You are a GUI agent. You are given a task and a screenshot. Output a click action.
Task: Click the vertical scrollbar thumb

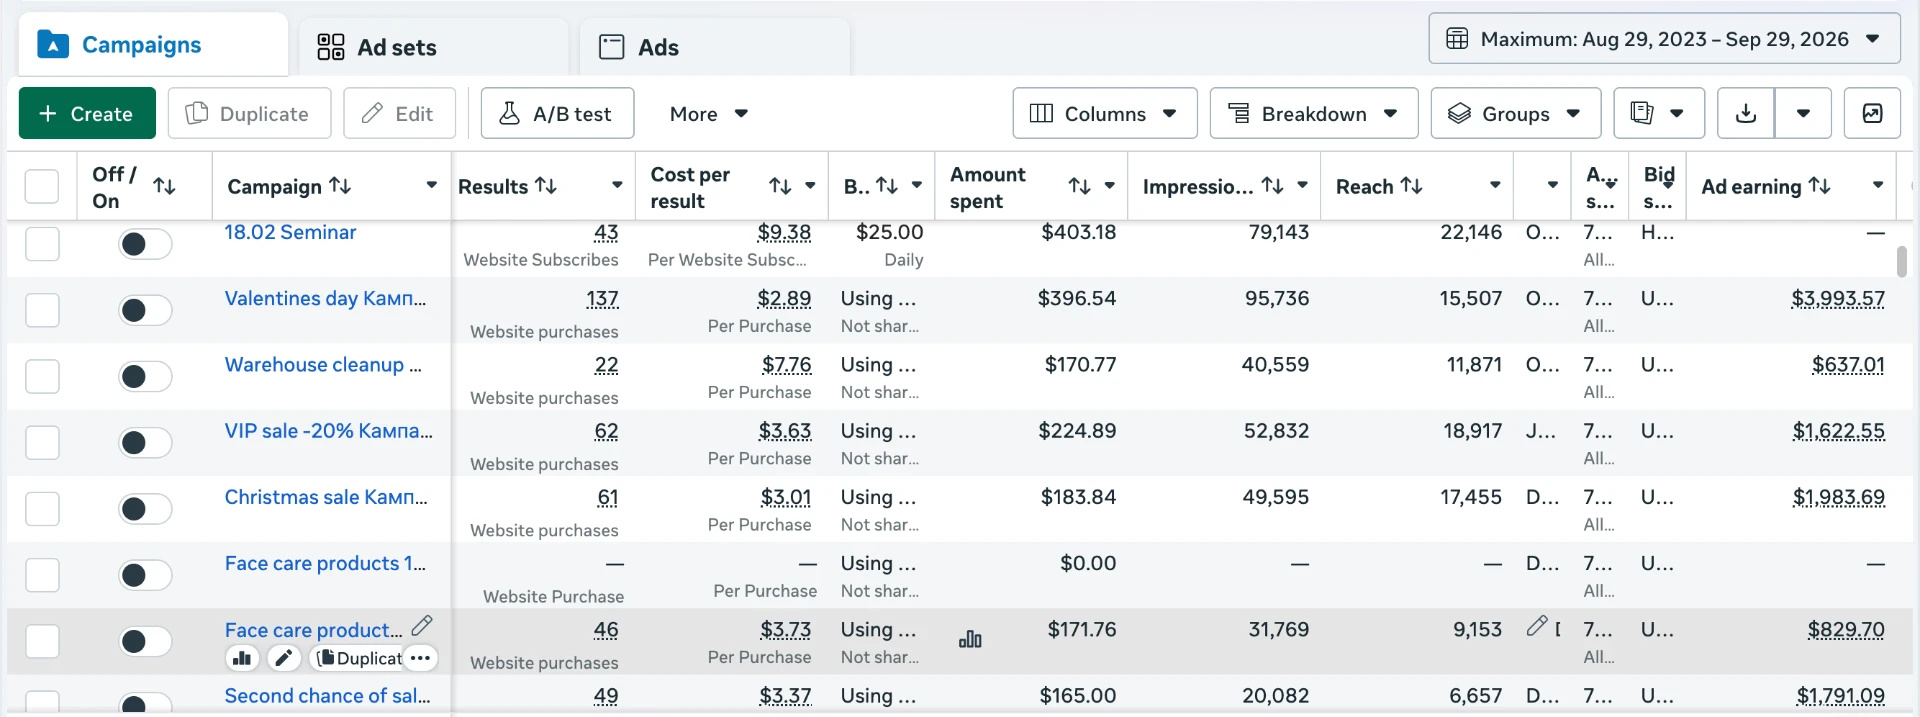click(x=1901, y=261)
